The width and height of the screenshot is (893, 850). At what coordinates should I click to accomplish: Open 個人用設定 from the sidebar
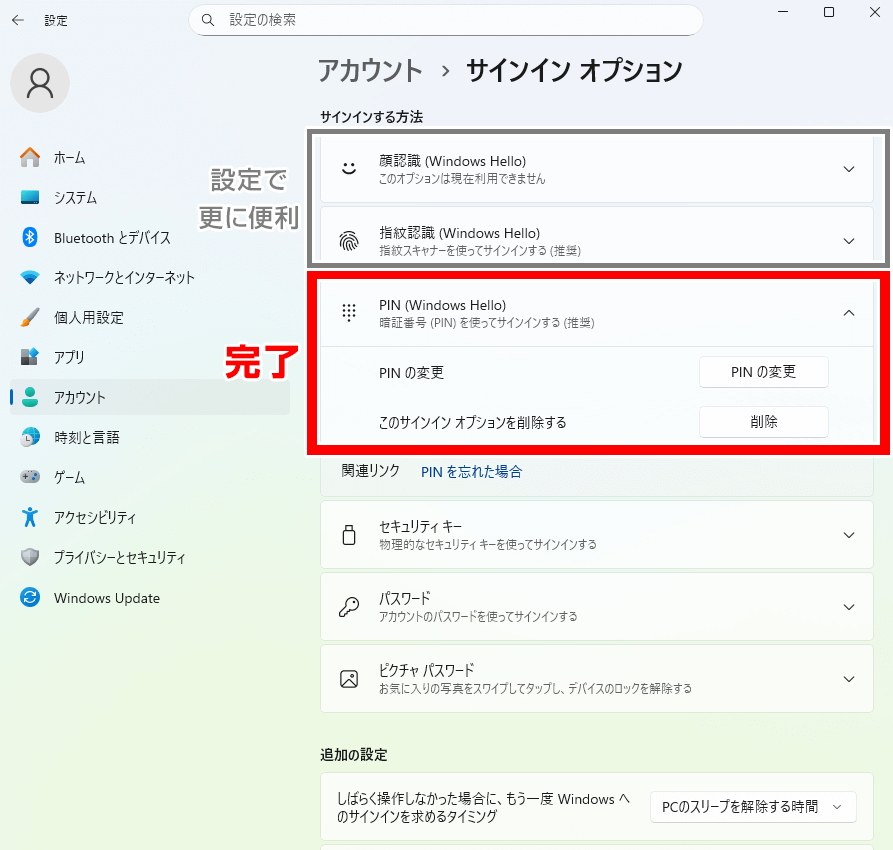88,318
